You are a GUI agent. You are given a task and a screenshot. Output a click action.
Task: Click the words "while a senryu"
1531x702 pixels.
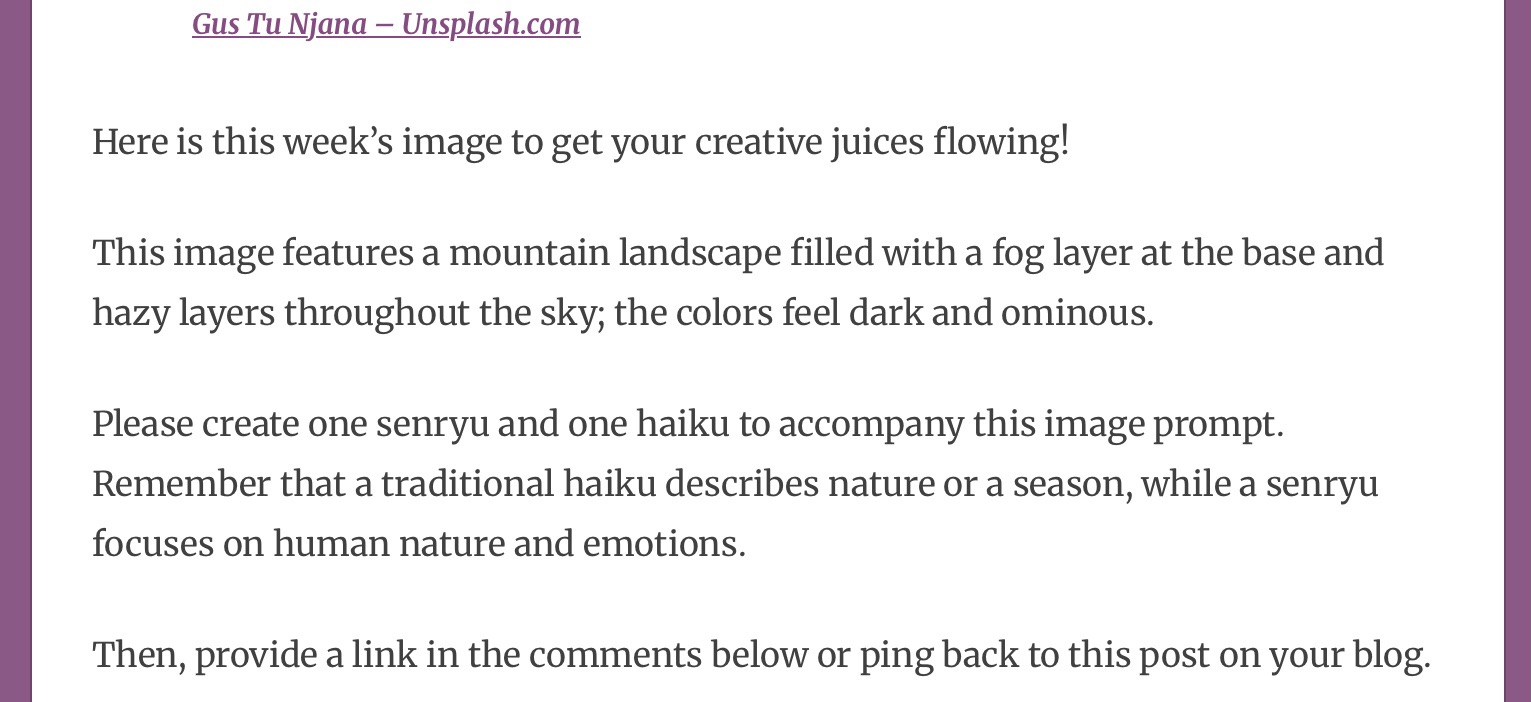tap(1259, 484)
